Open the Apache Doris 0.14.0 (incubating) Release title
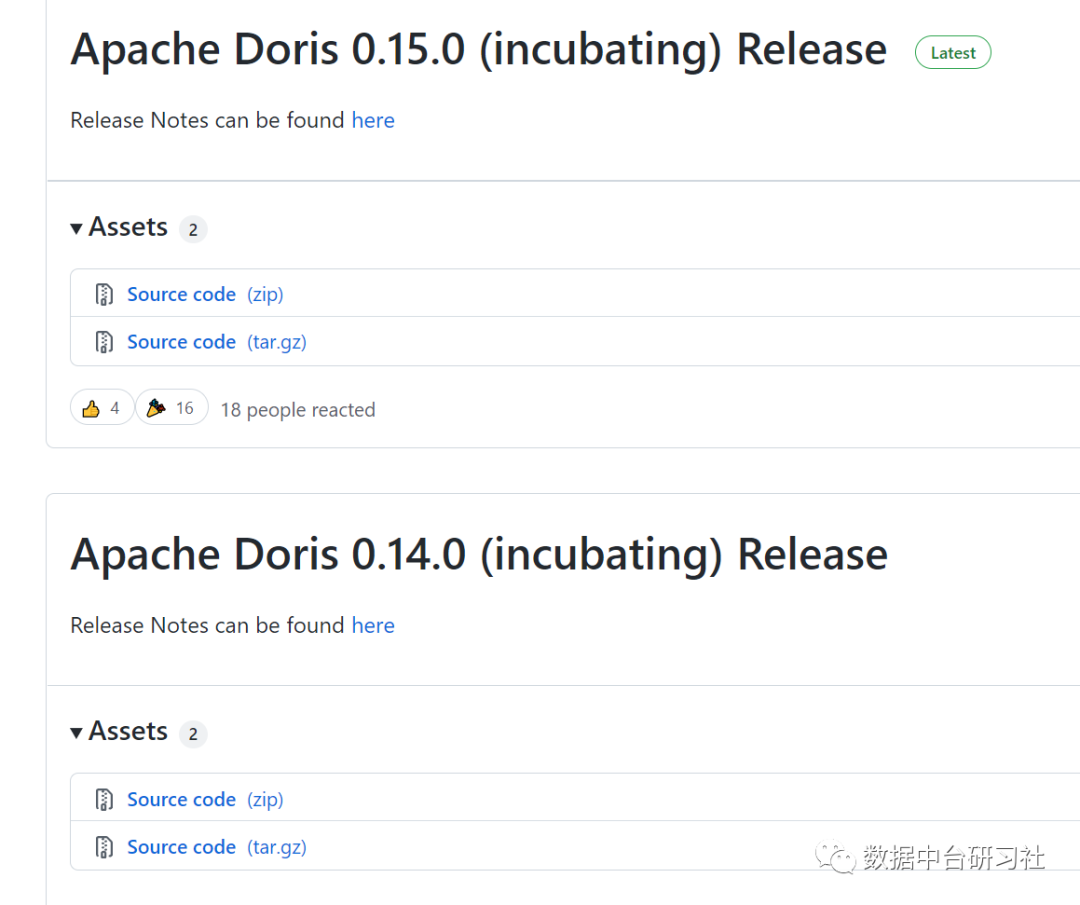Screen dimensions: 1080x905 pos(479,554)
